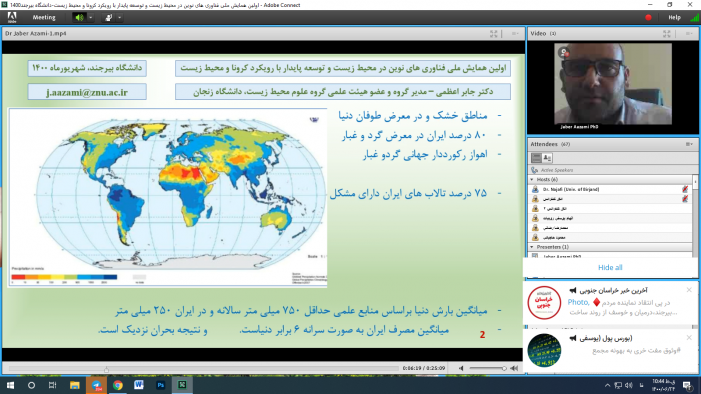
Task: Dismiss the Khorasan Jonoubi news notification
Action: tap(689, 290)
